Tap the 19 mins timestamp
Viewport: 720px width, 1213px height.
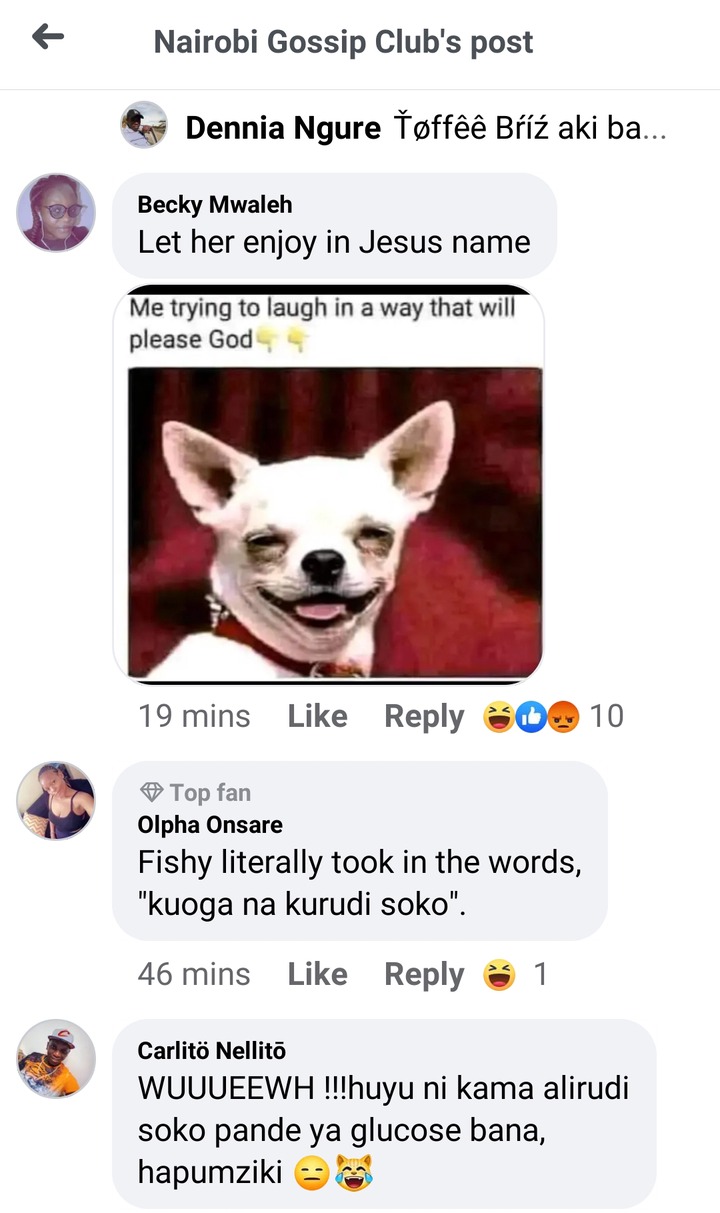point(194,716)
